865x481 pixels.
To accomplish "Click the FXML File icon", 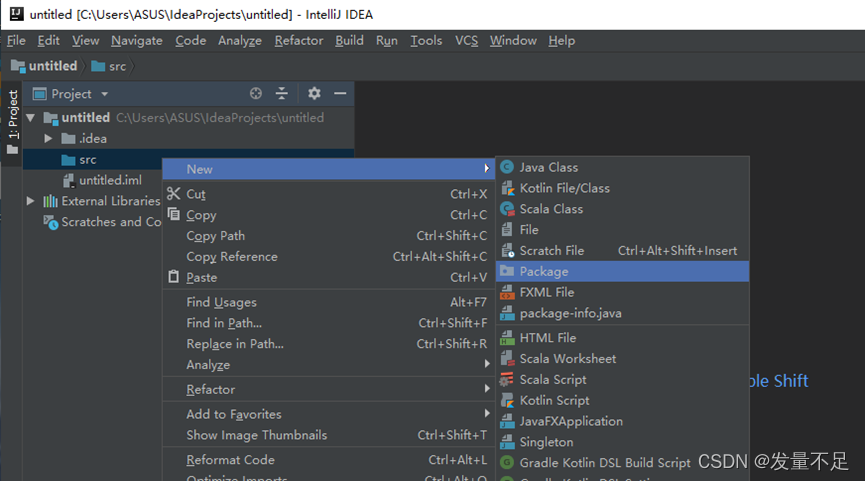I will [x=507, y=292].
